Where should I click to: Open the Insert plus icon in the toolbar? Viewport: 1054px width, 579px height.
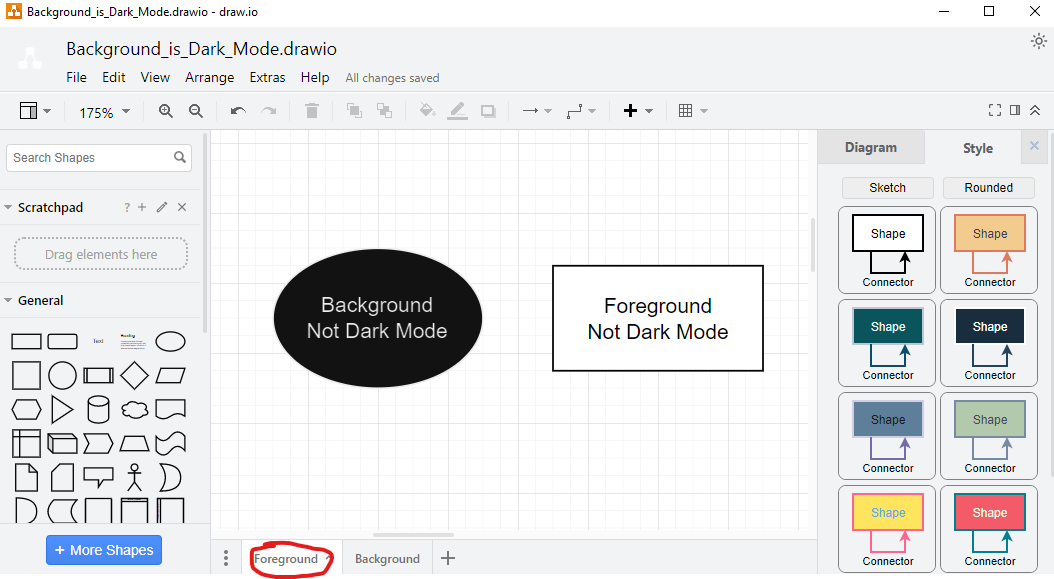[633, 111]
